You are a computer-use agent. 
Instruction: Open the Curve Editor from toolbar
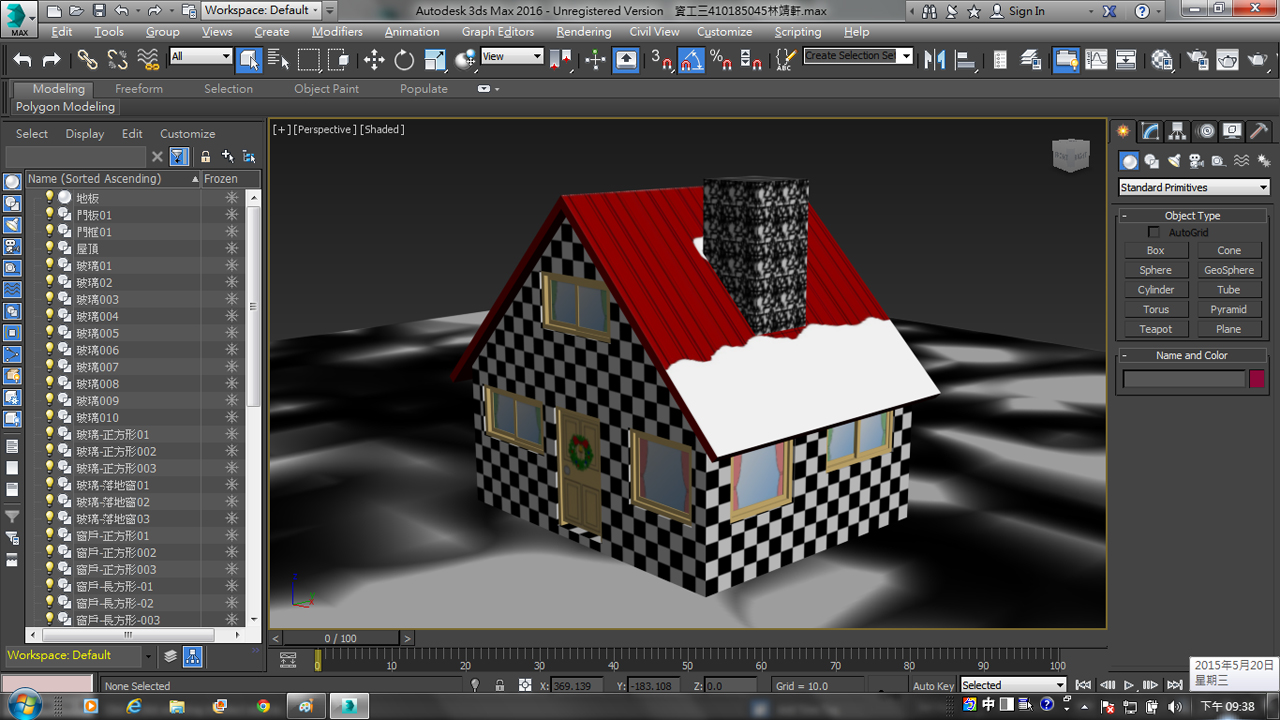pos(1097,60)
